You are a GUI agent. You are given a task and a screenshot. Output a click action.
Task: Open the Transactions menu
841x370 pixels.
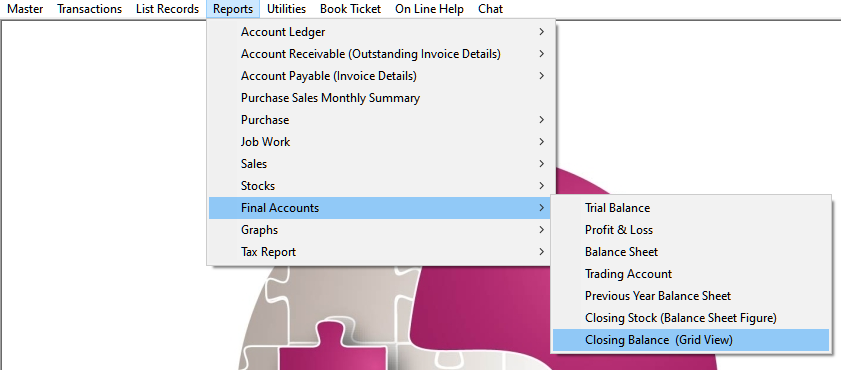pos(90,9)
